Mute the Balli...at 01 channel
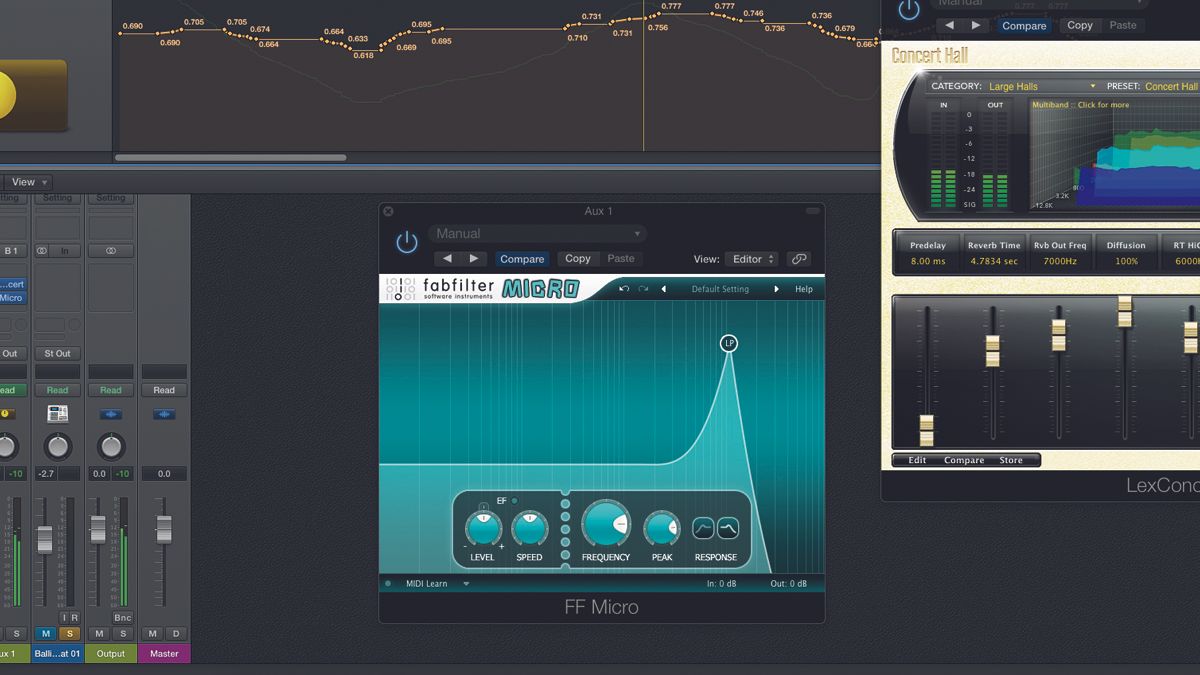This screenshot has height=675, width=1200. (x=45, y=634)
